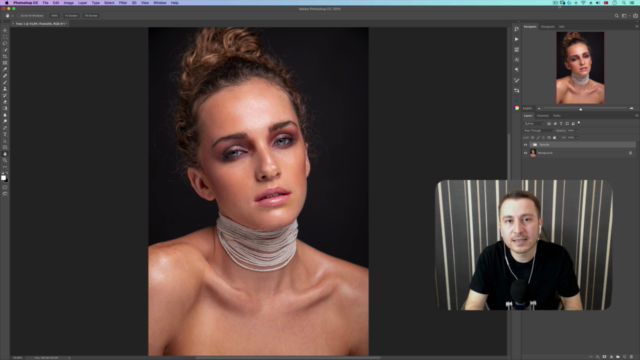Click the foreground color swatch
The image size is (640, 360).
pos(4,177)
